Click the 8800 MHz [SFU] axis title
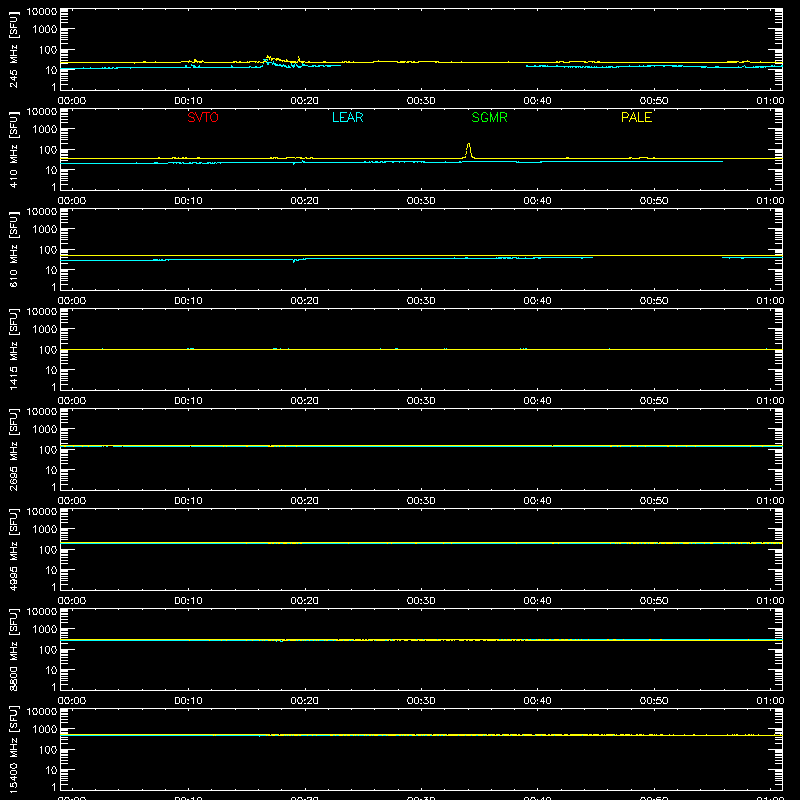This screenshot has height=800, width=800. pos(13,649)
